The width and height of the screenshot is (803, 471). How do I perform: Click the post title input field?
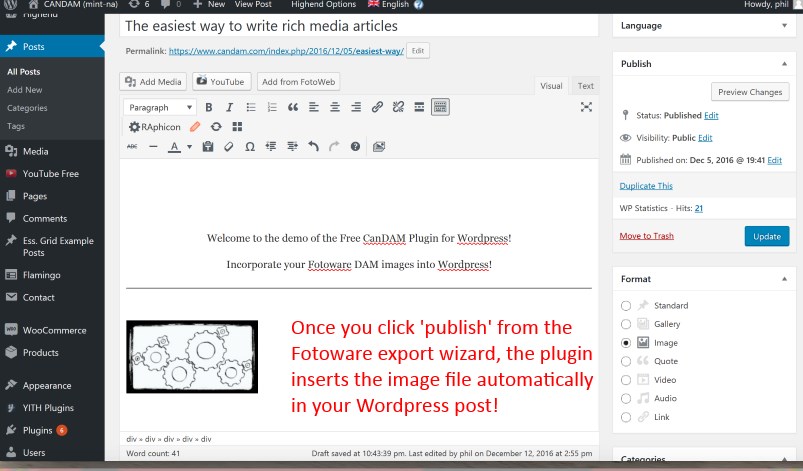[x=359, y=26]
